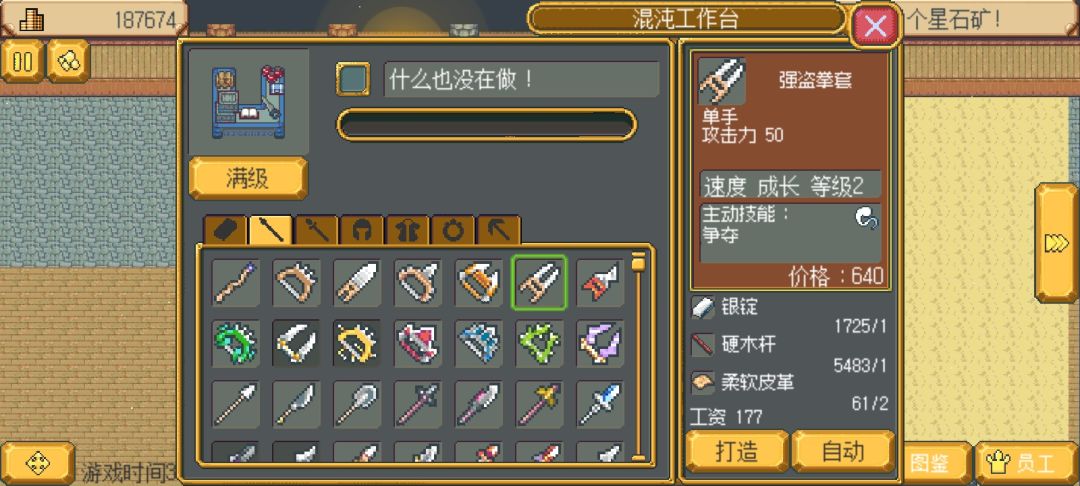Open the pickaxe tools tab
This screenshot has width=1080, height=486.
click(499, 231)
